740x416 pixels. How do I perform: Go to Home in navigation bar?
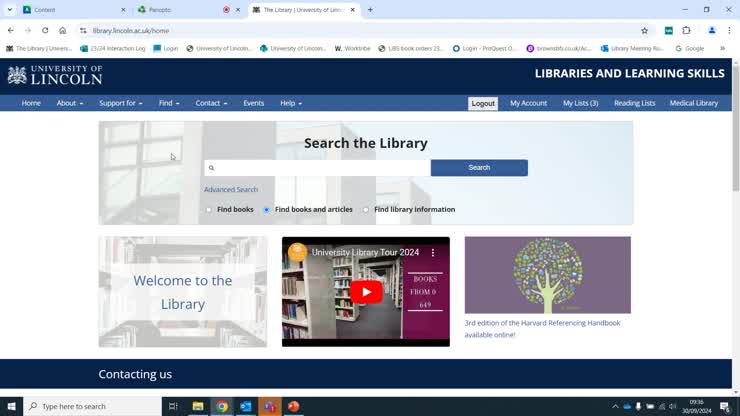(x=31, y=103)
